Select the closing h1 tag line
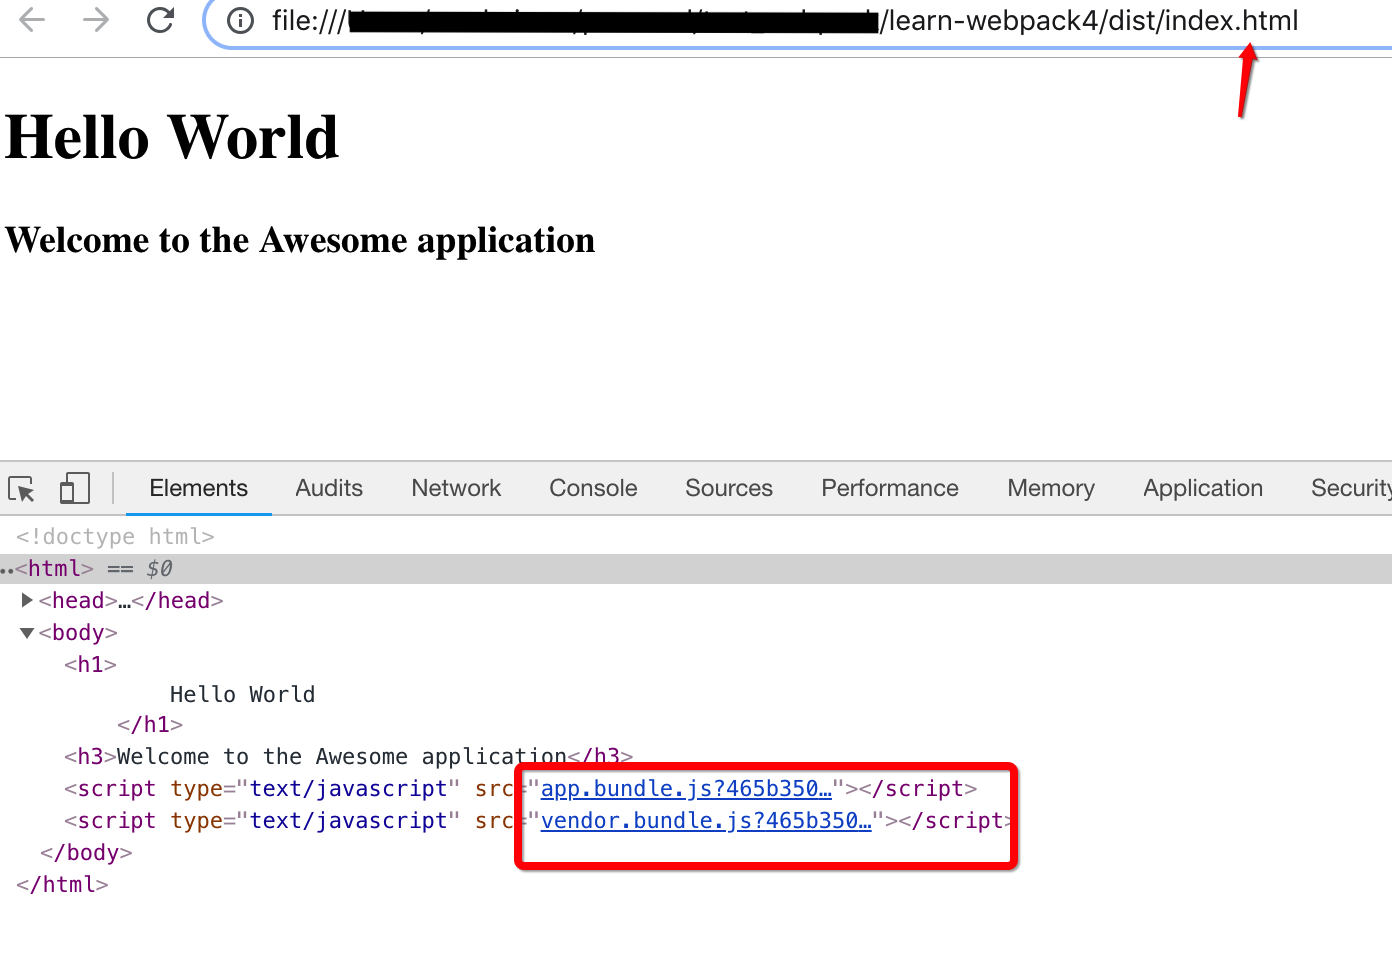Screen dimensions: 1392x956 pyautogui.click(x=150, y=725)
